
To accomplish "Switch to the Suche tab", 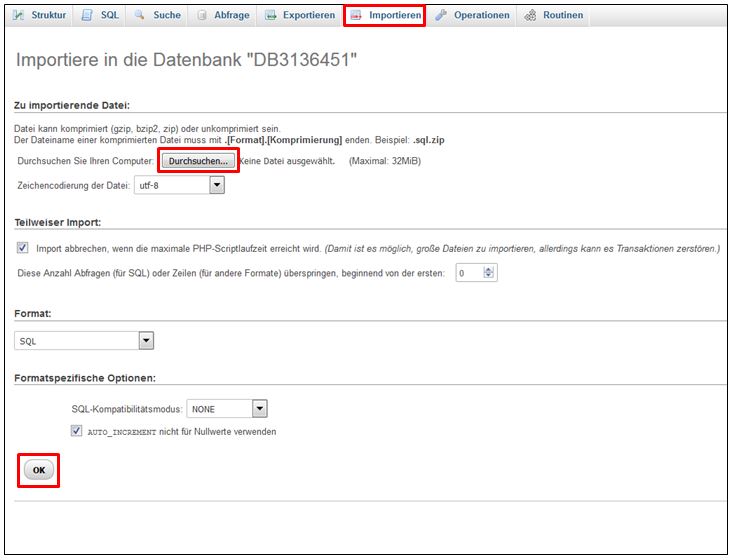I will coord(167,15).
